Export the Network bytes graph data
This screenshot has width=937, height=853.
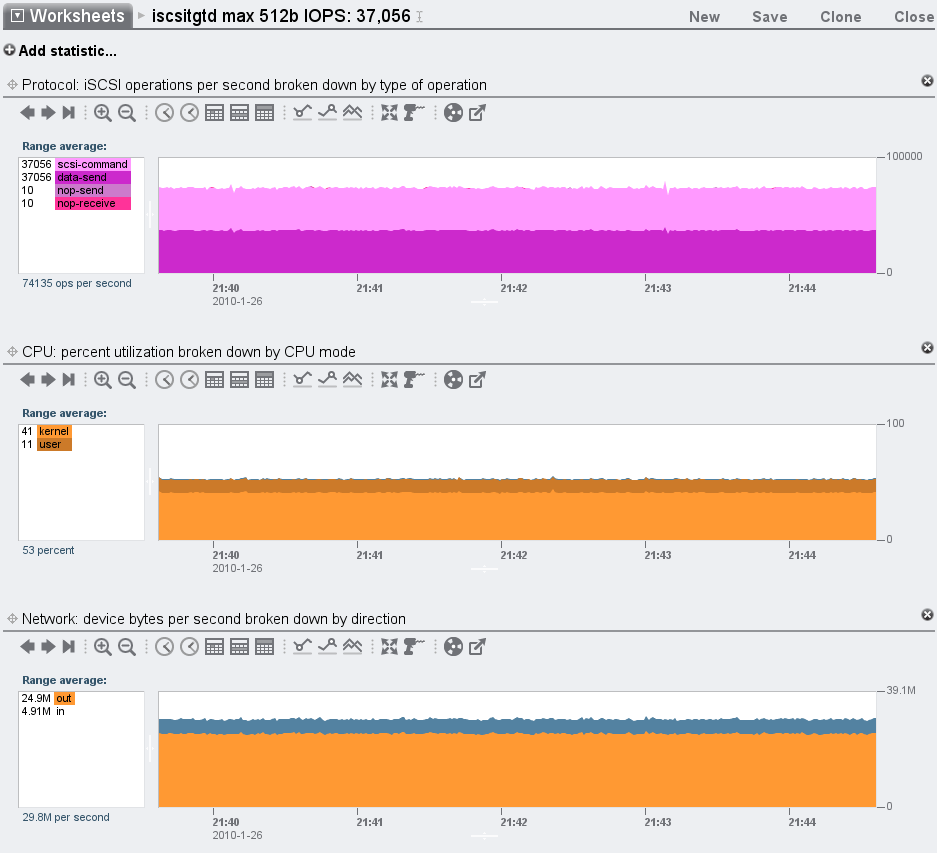coord(478,647)
